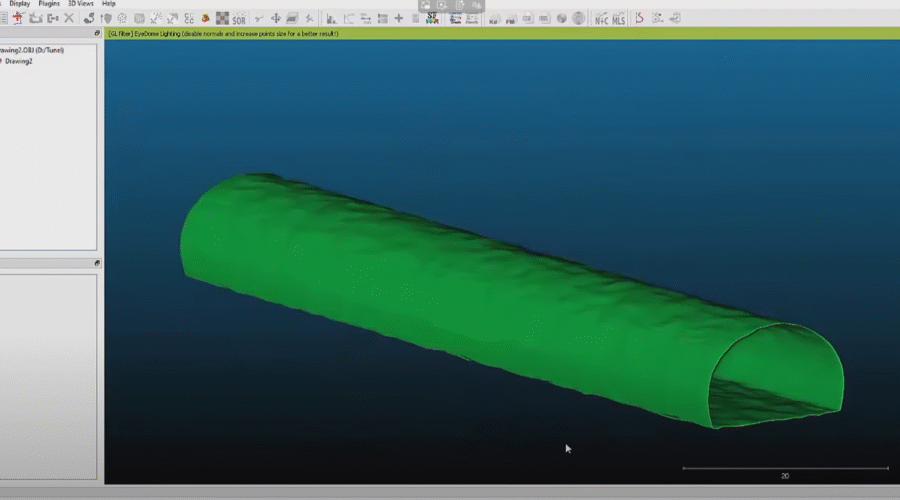Click the SOR filter icon
The width and height of the screenshot is (900, 500).
[238, 18]
